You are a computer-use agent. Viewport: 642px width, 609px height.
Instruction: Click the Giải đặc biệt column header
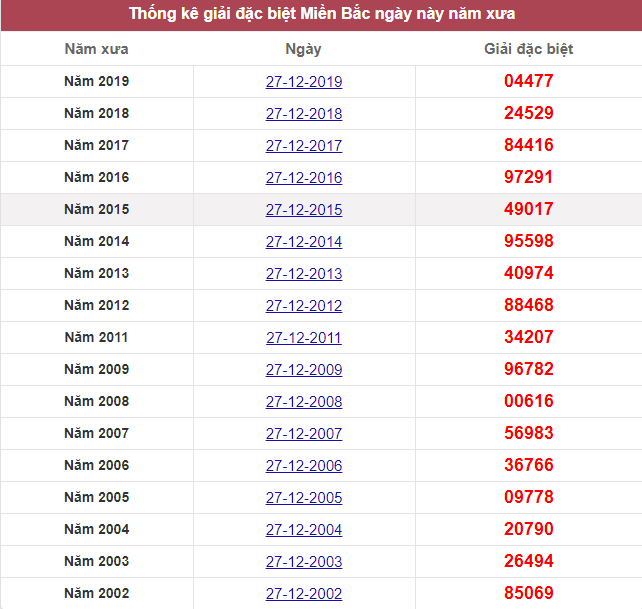[x=529, y=49]
